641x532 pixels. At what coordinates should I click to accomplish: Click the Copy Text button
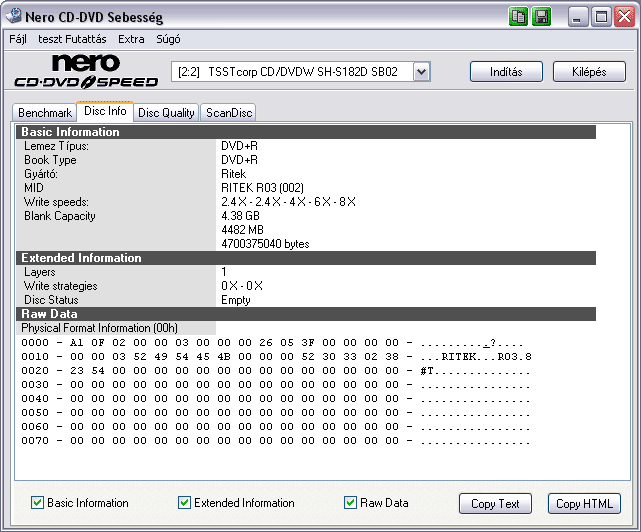click(495, 503)
